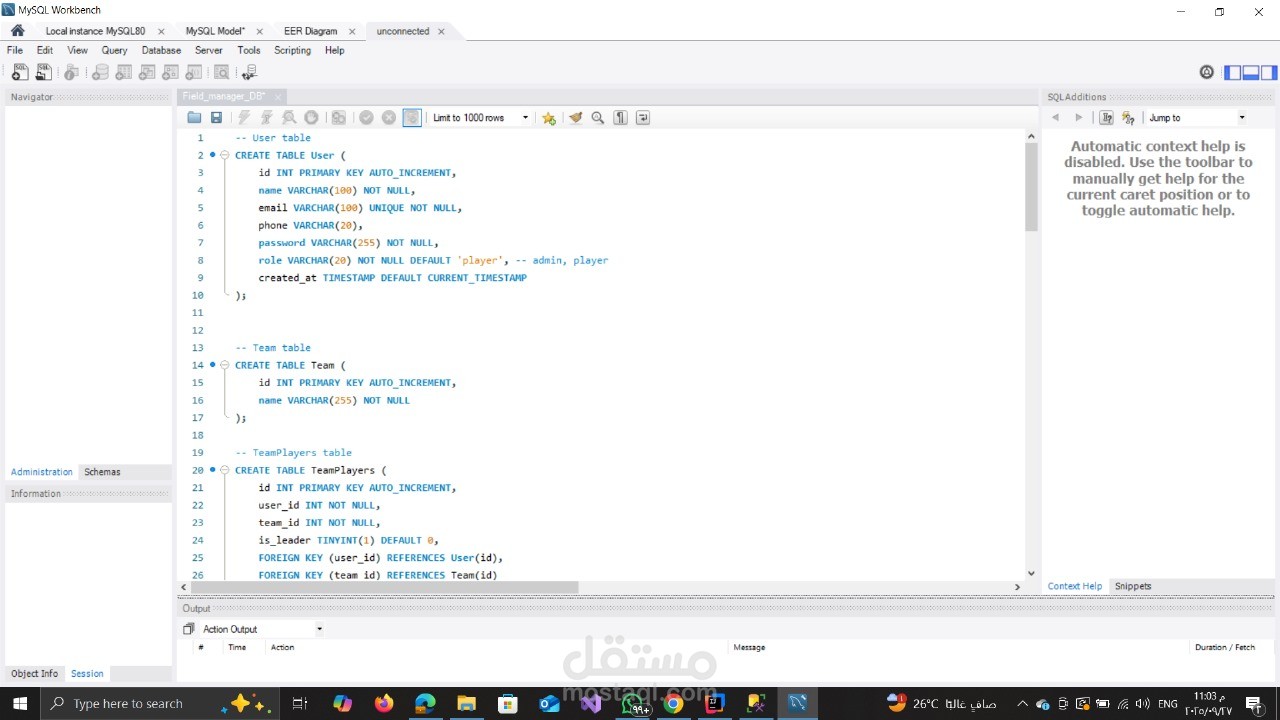The width and height of the screenshot is (1280, 720).
Task: Click the create new function icon
Action: pyautogui.click(x=193, y=72)
